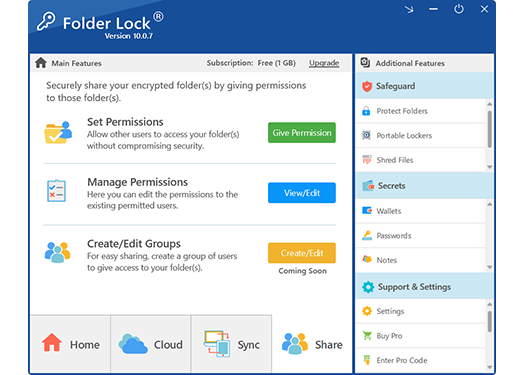Viewport: 525px width, 375px height.
Task: Click the Notes icon in sidebar
Action: 367,259
